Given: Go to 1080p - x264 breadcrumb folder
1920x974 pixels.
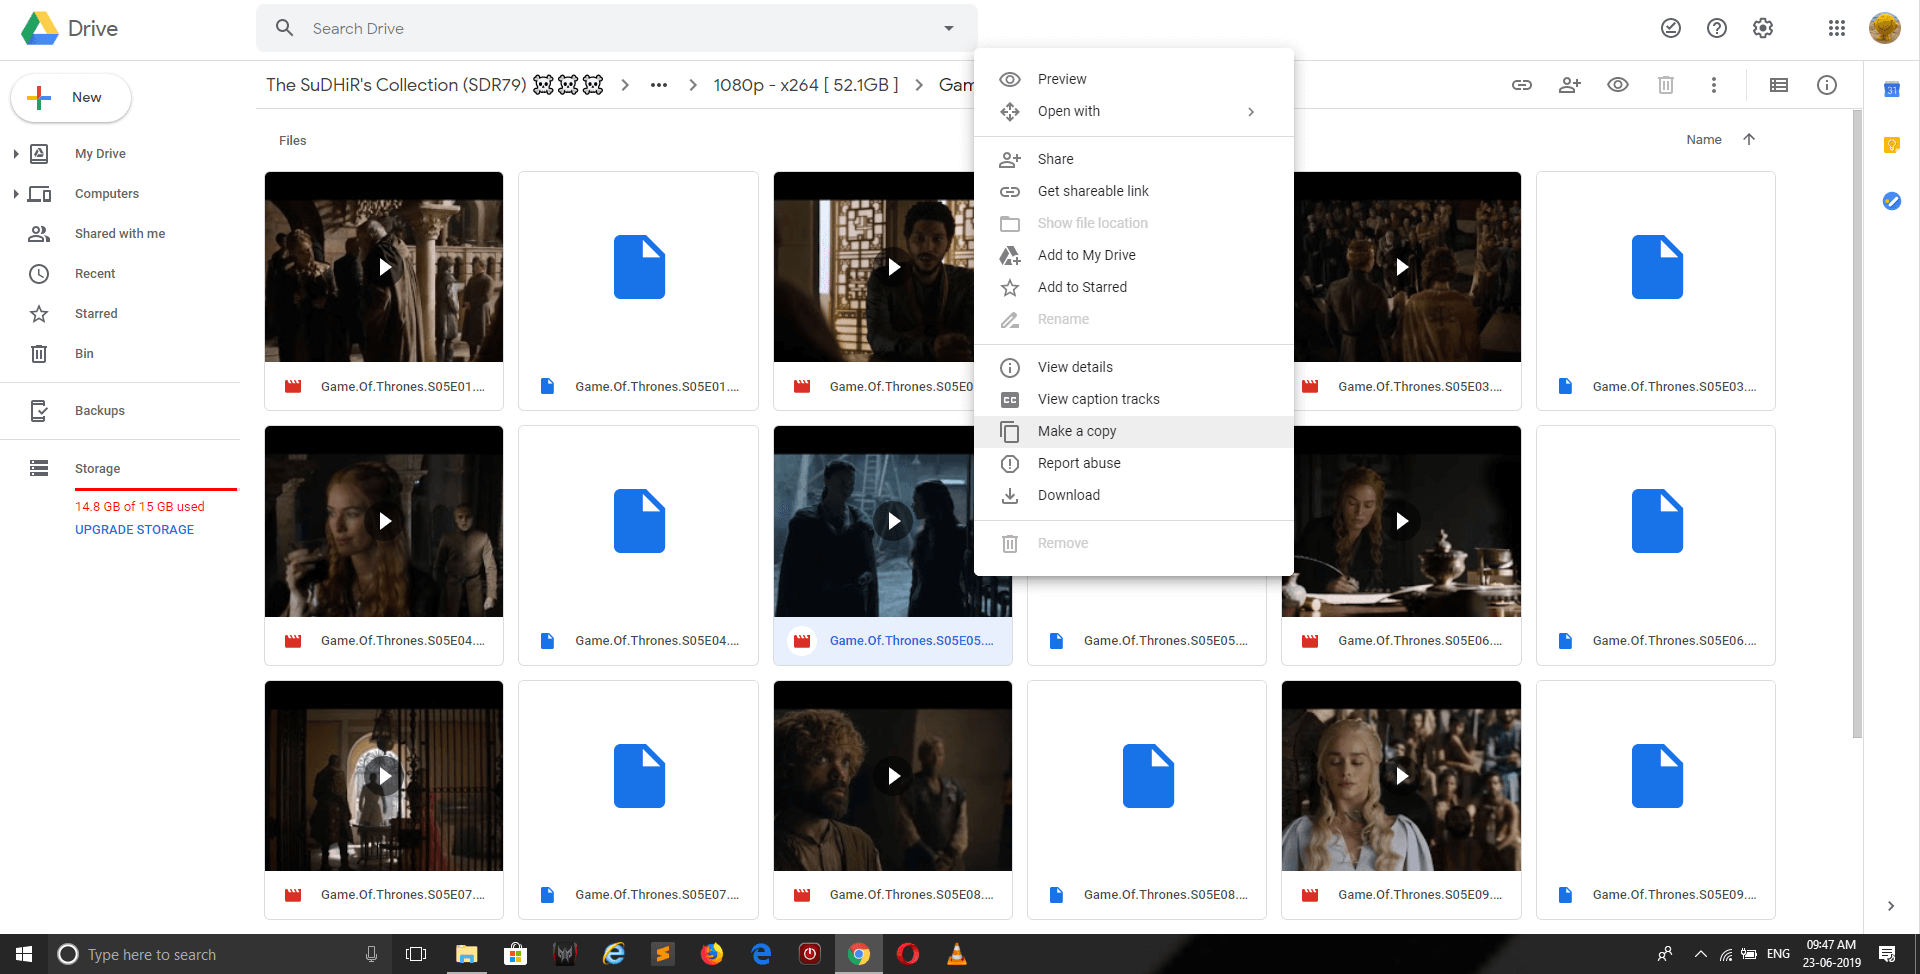Looking at the screenshot, I should tap(806, 85).
